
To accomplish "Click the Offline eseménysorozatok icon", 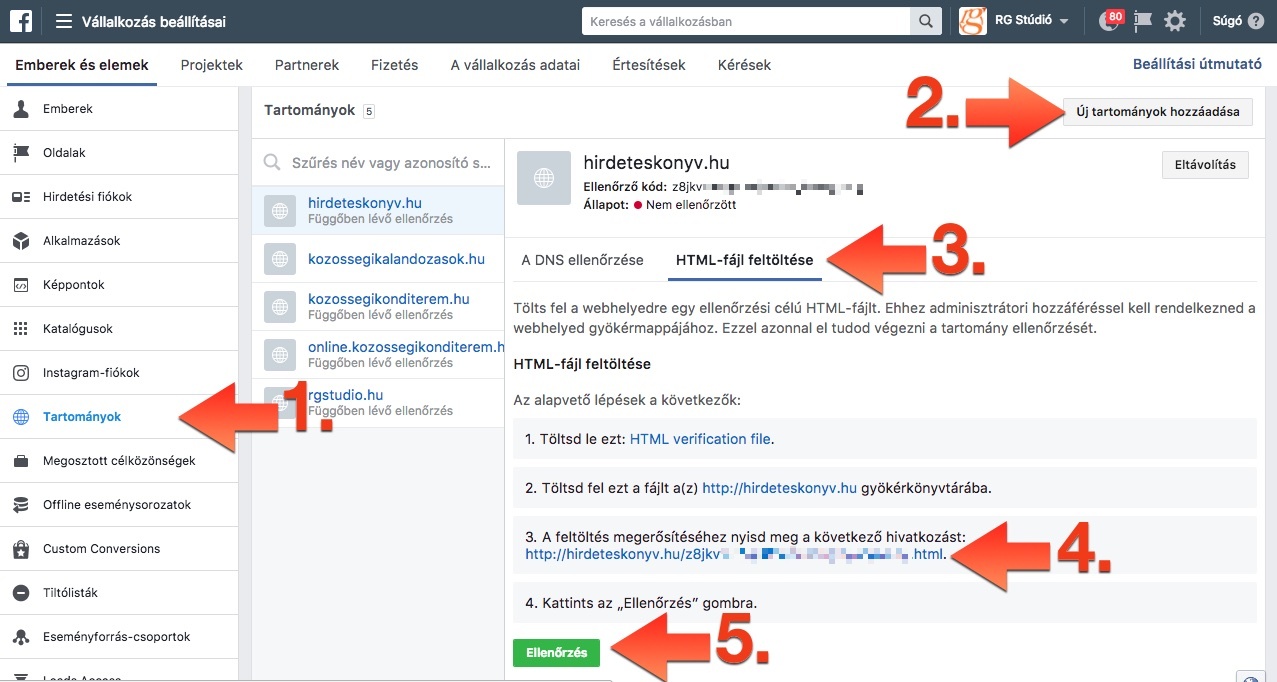I will [20, 505].
